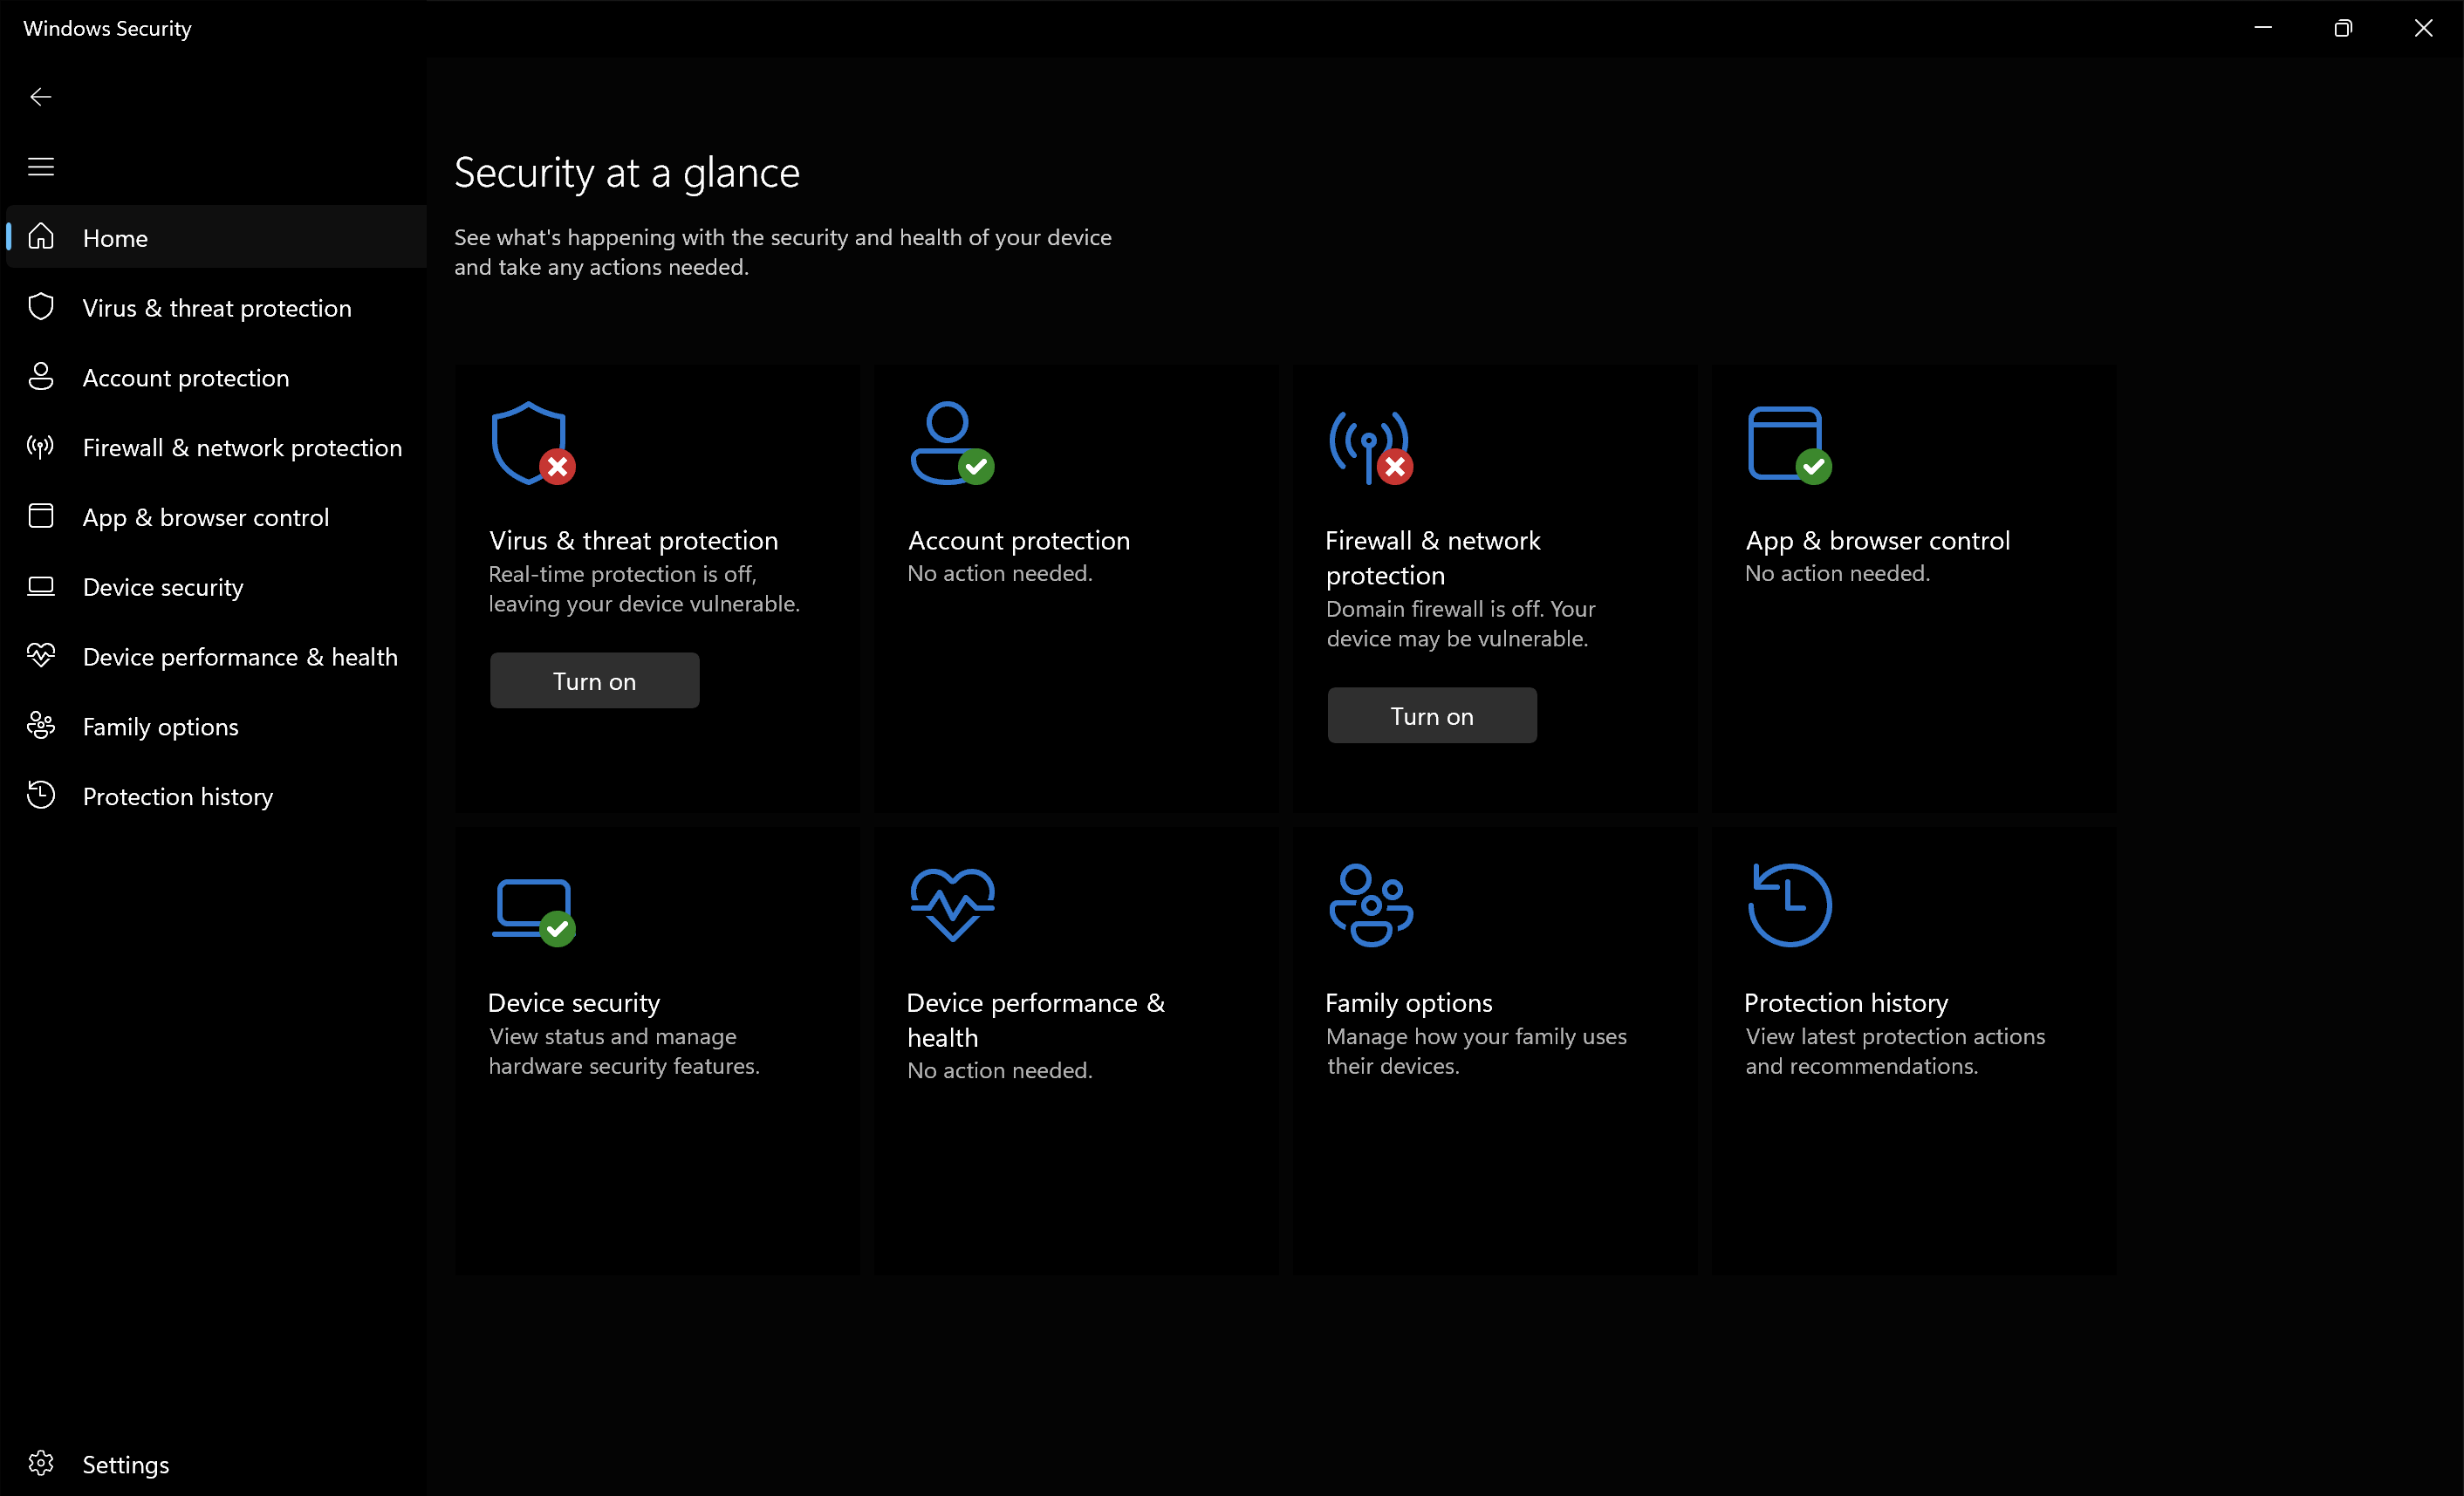
Task: Click the back arrow icon
Action: coord(41,97)
